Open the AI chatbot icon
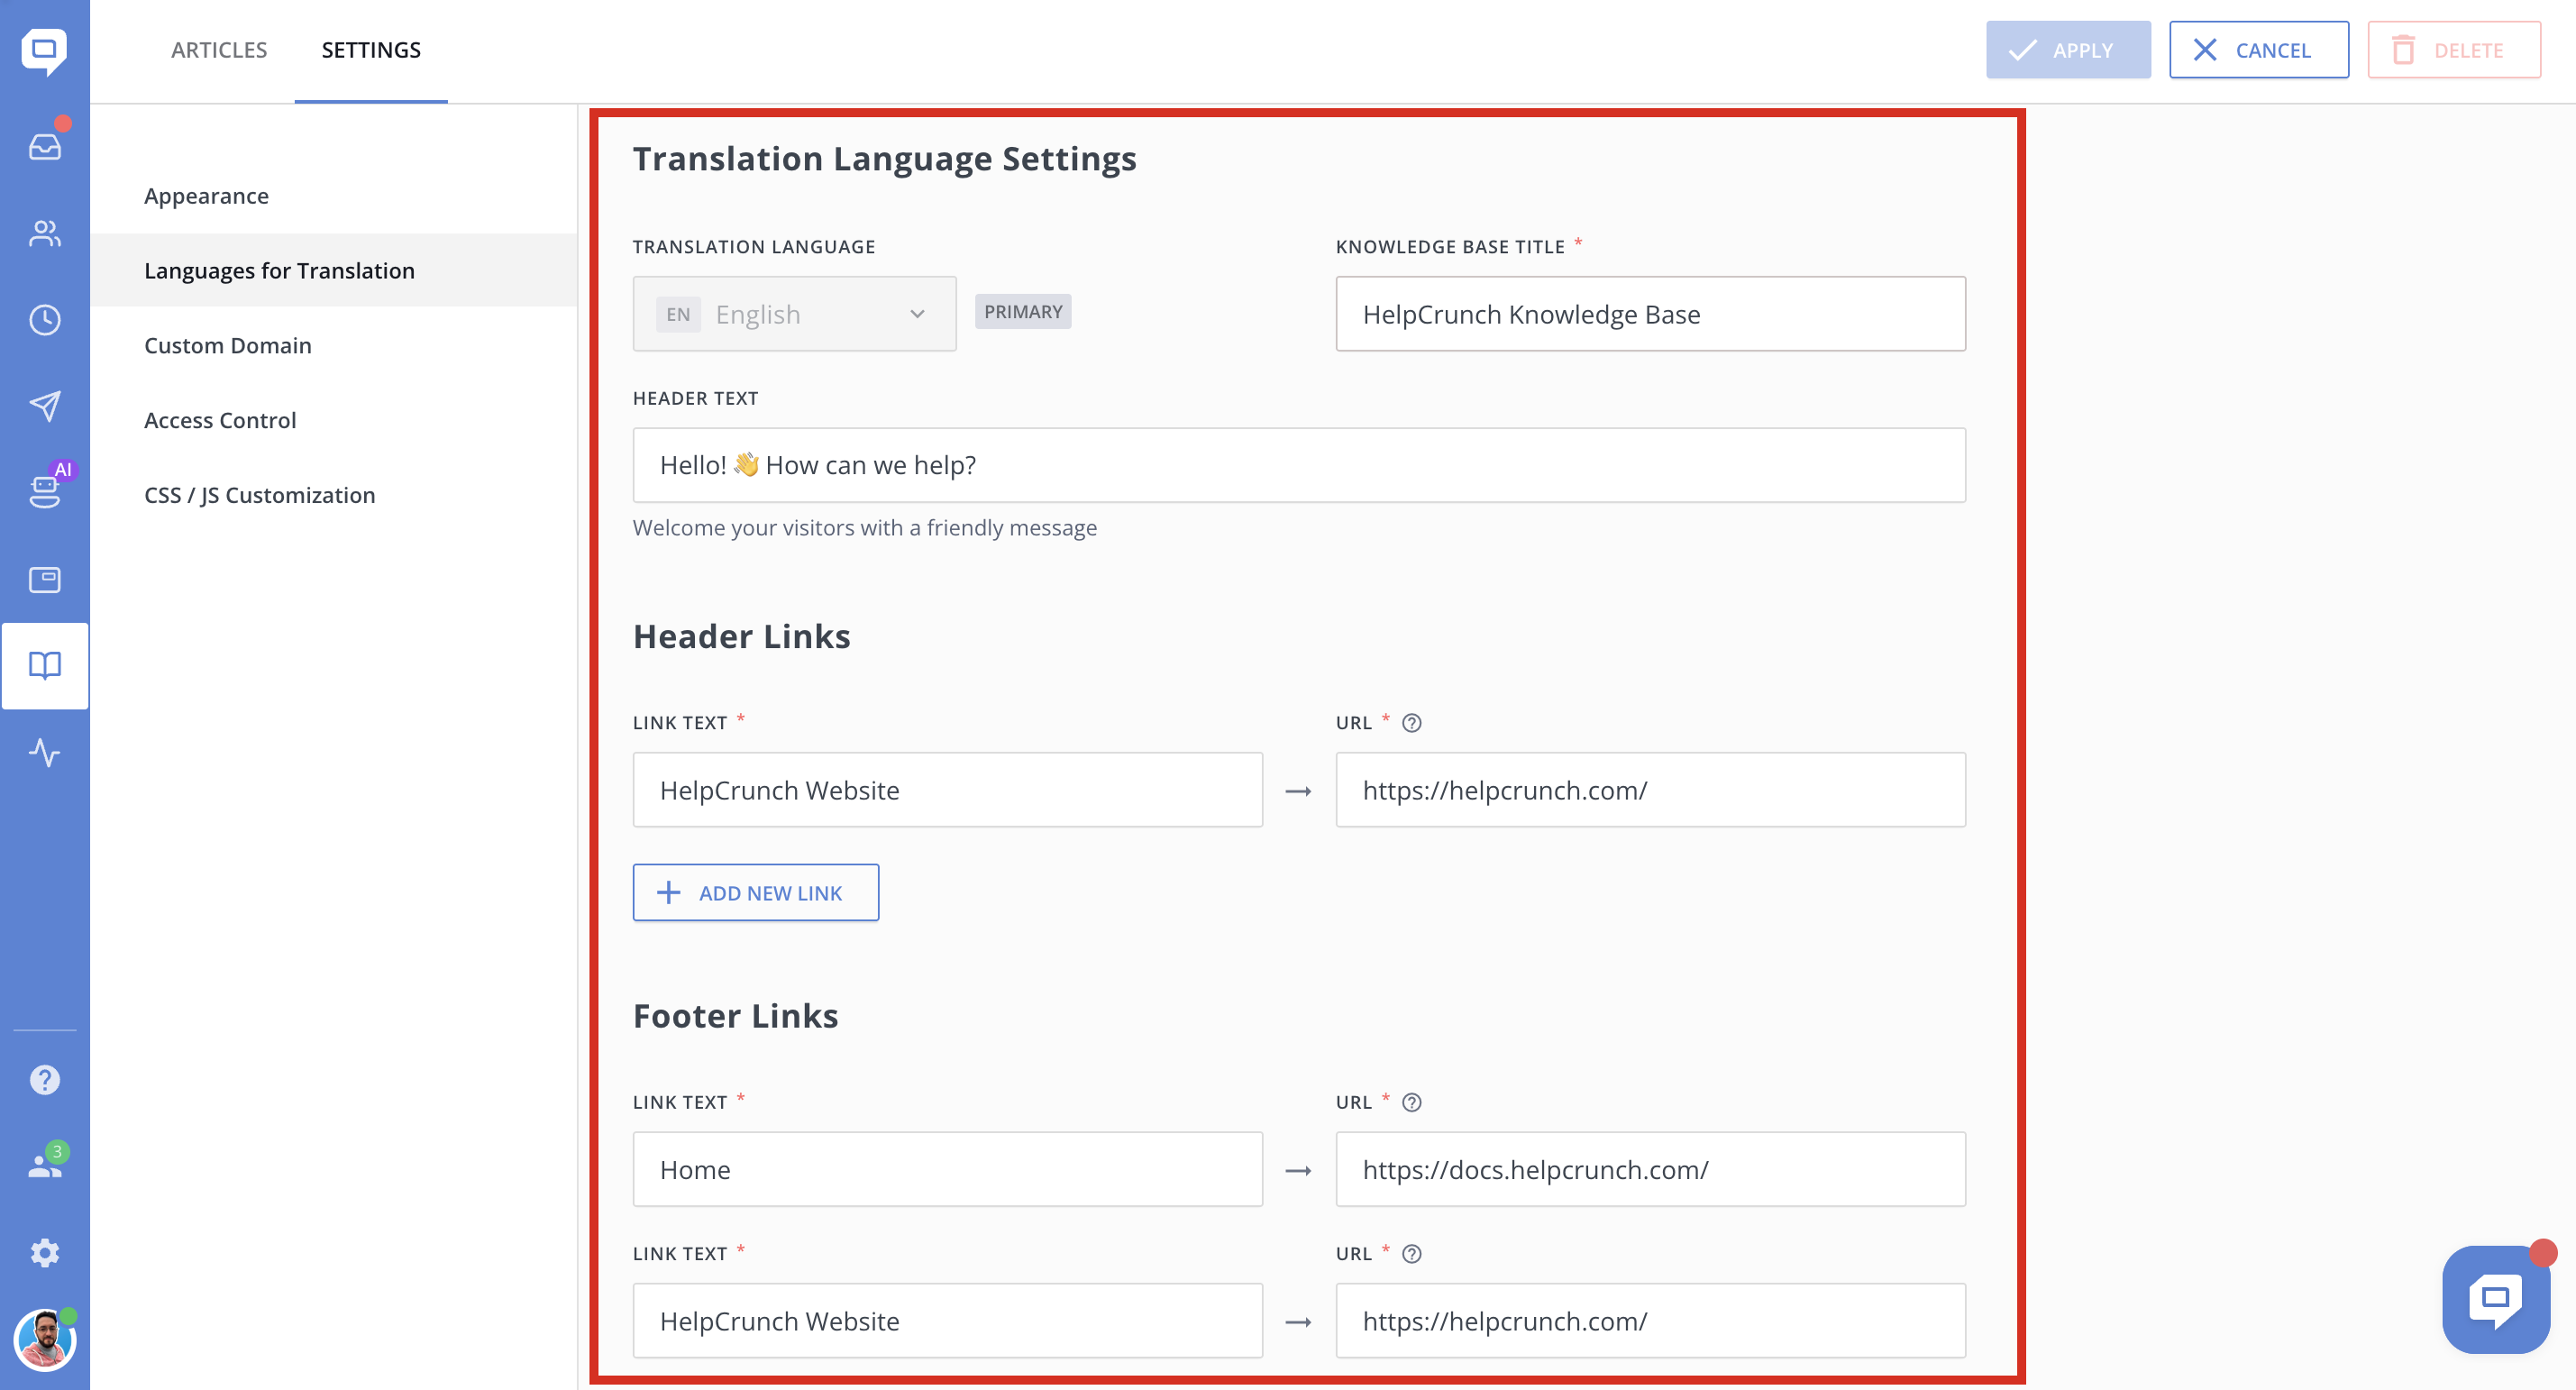This screenshot has width=2576, height=1390. point(44,490)
